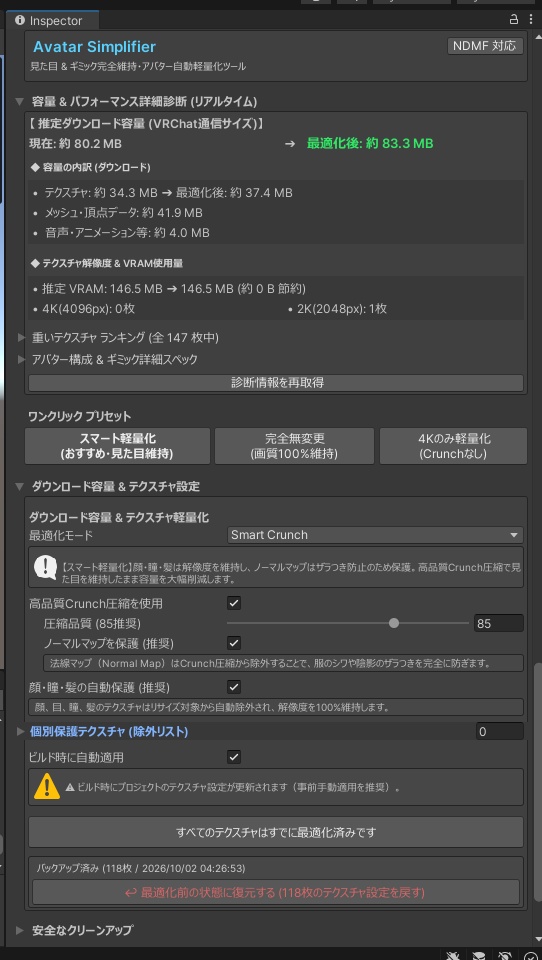Click 診断情報を再取得 button

(x=276, y=383)
